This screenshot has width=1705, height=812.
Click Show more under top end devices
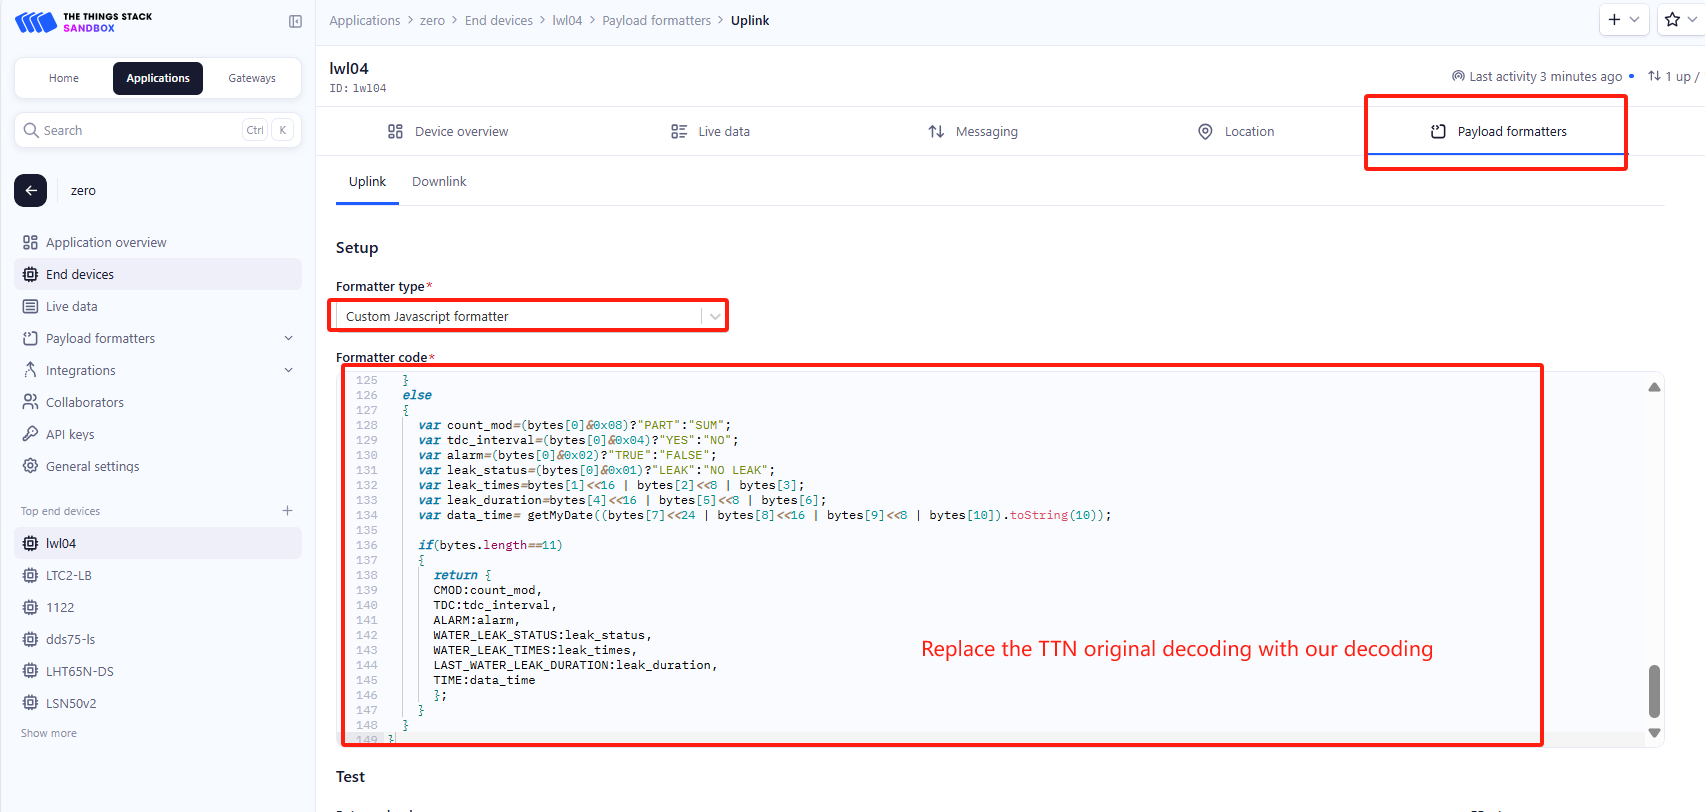pos(49,733)
